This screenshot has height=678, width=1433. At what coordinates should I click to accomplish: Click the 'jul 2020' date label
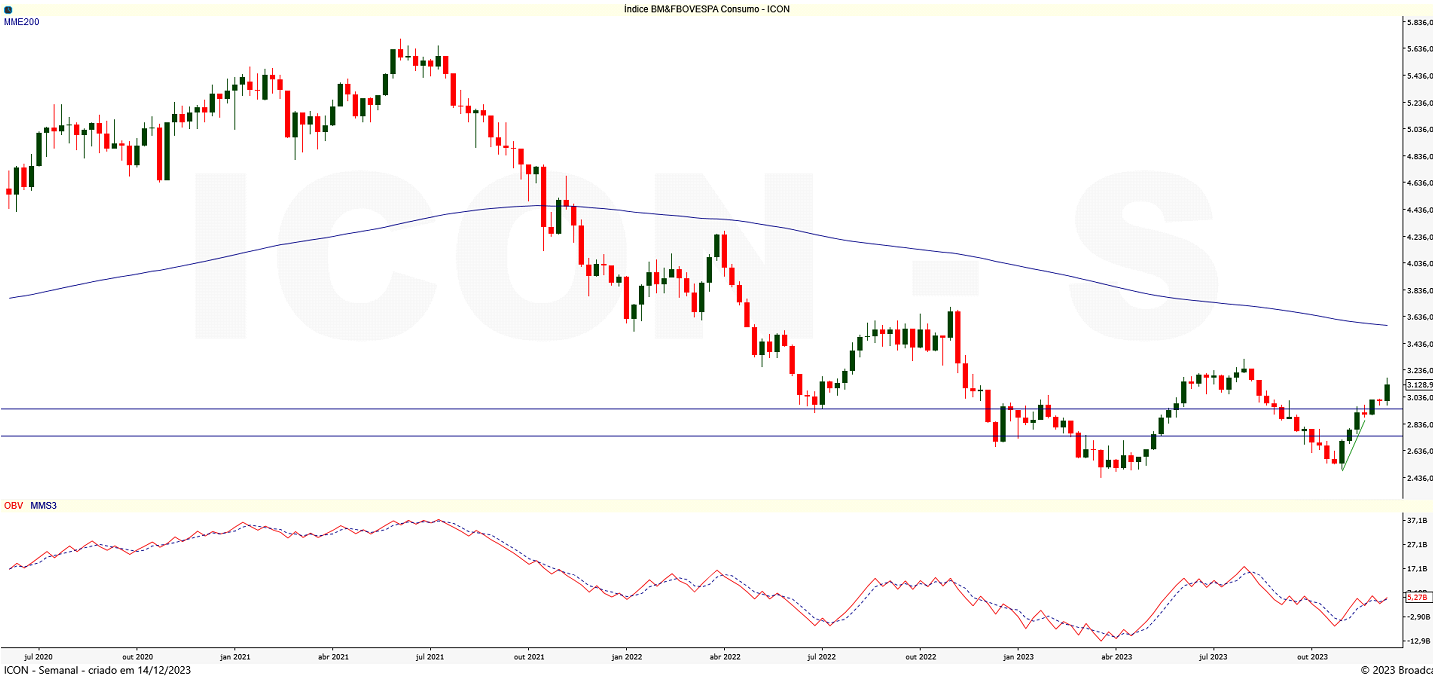point(39,657)
